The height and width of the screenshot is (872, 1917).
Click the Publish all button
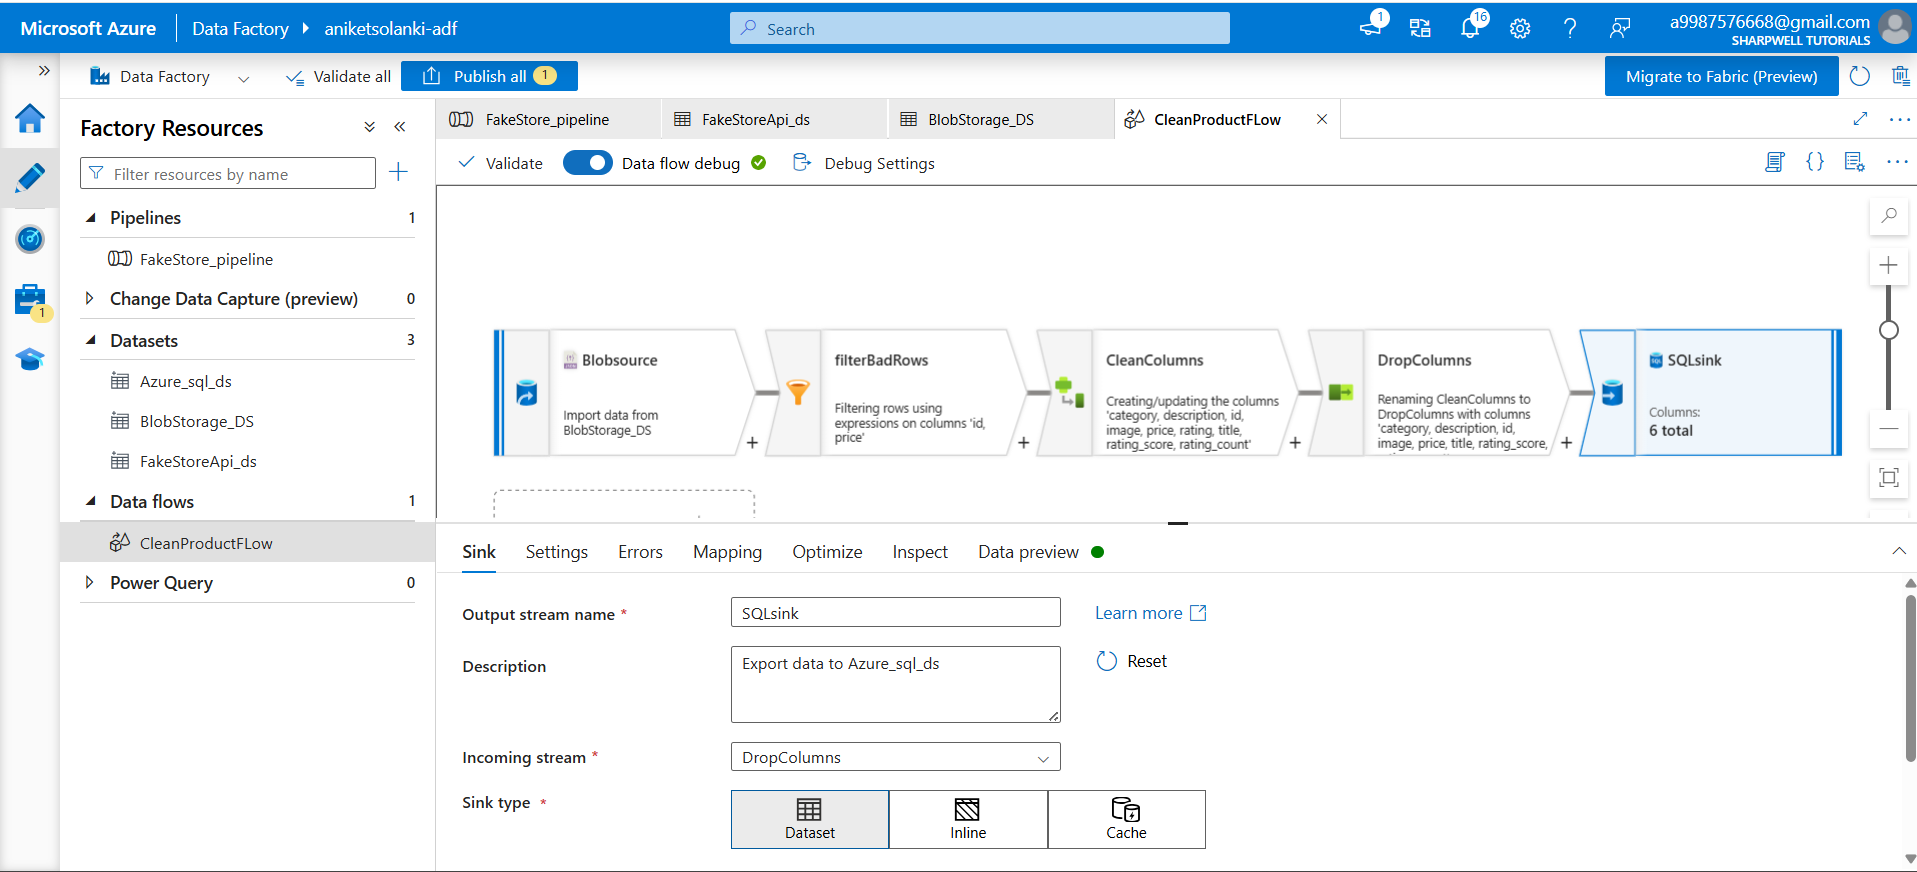point(489,76)
